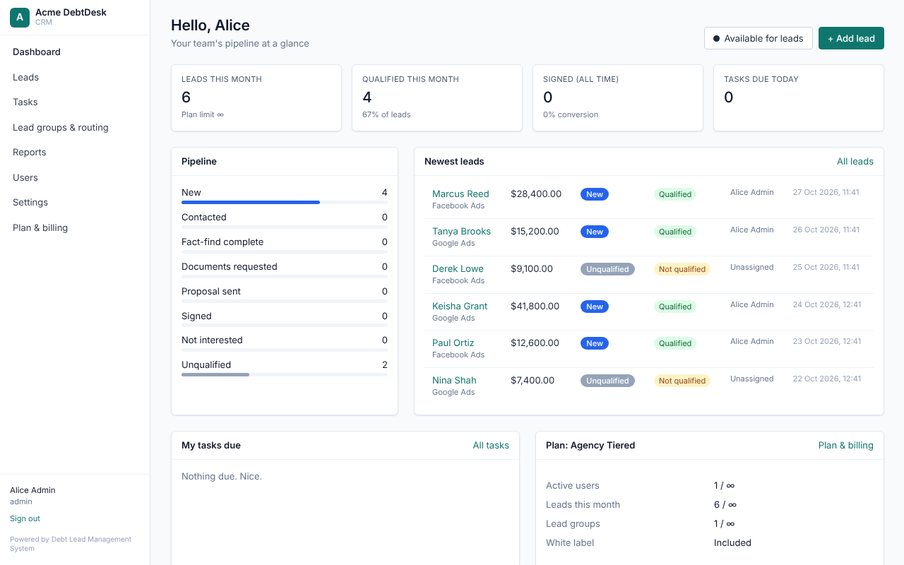Click the 27 Oct 2026, 11:41 timestamp

coord(826,192)
